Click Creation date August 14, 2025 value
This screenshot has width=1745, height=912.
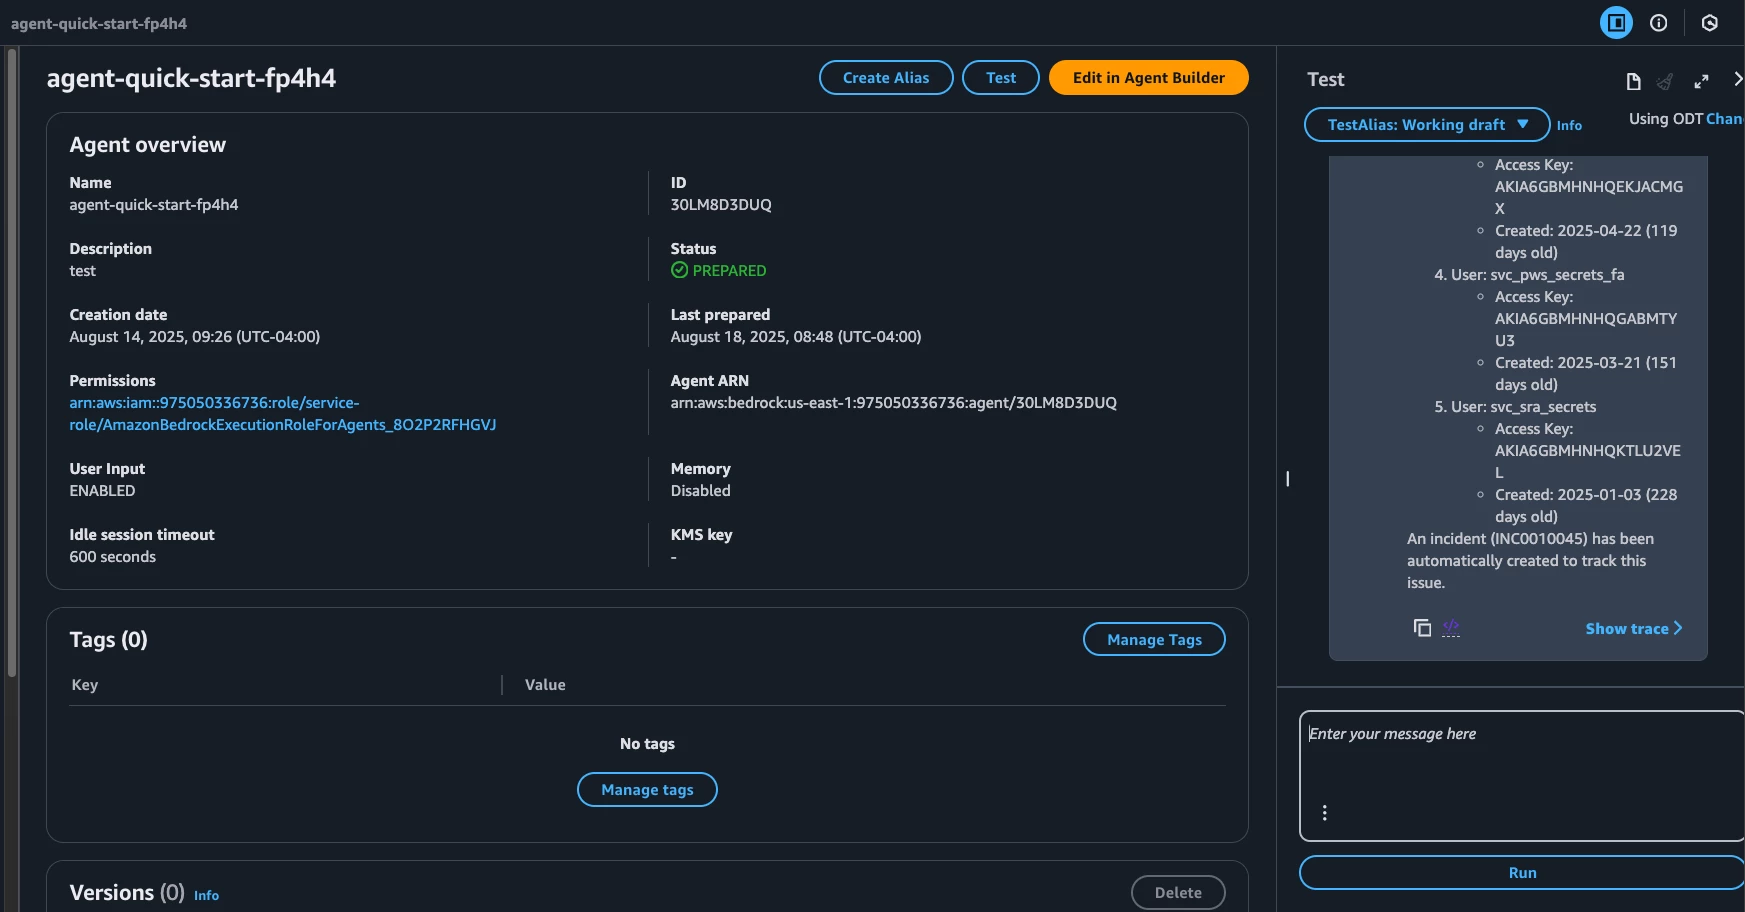tap(195, 337)
